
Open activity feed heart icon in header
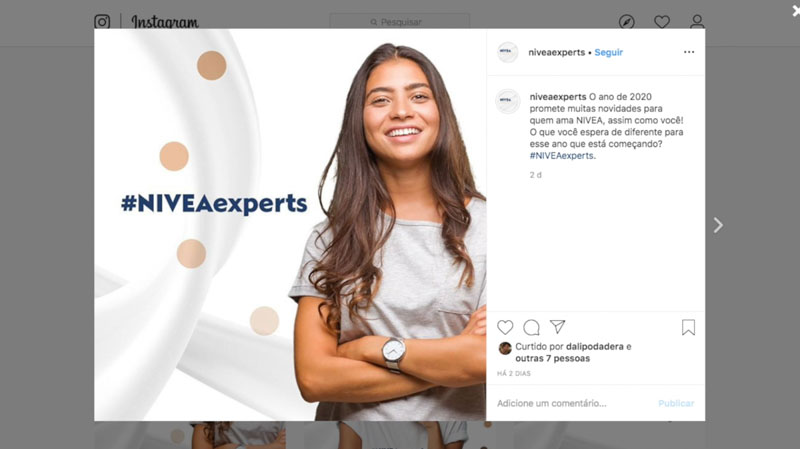[x=662, y=22]
